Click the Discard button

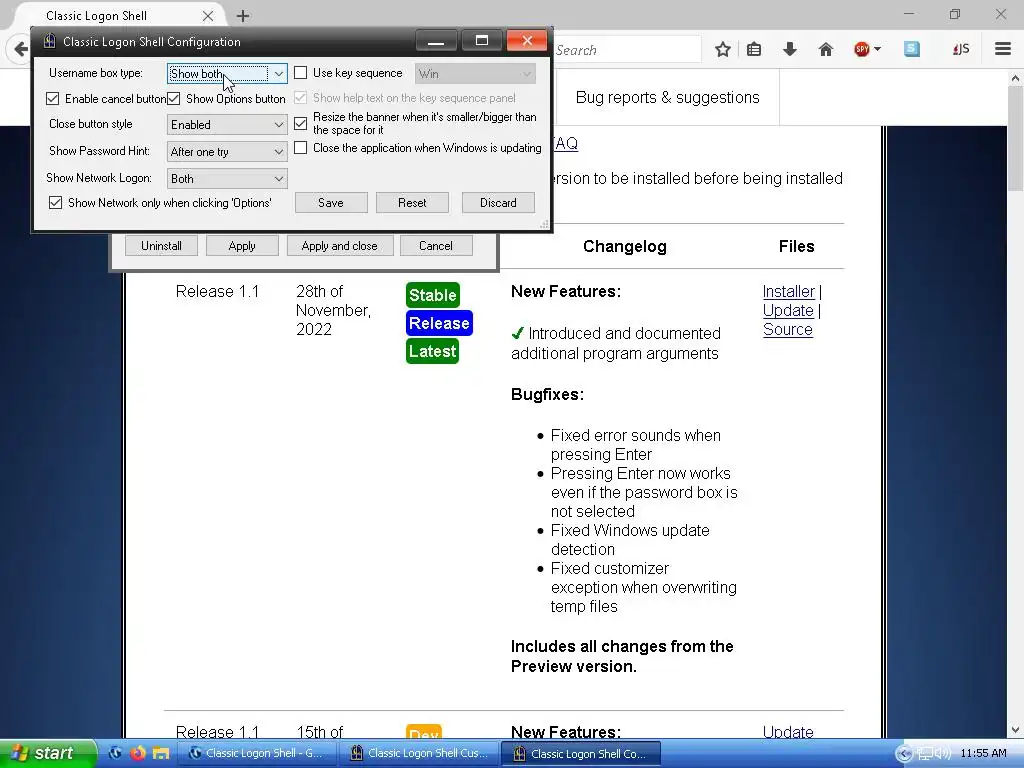[498, 202]
